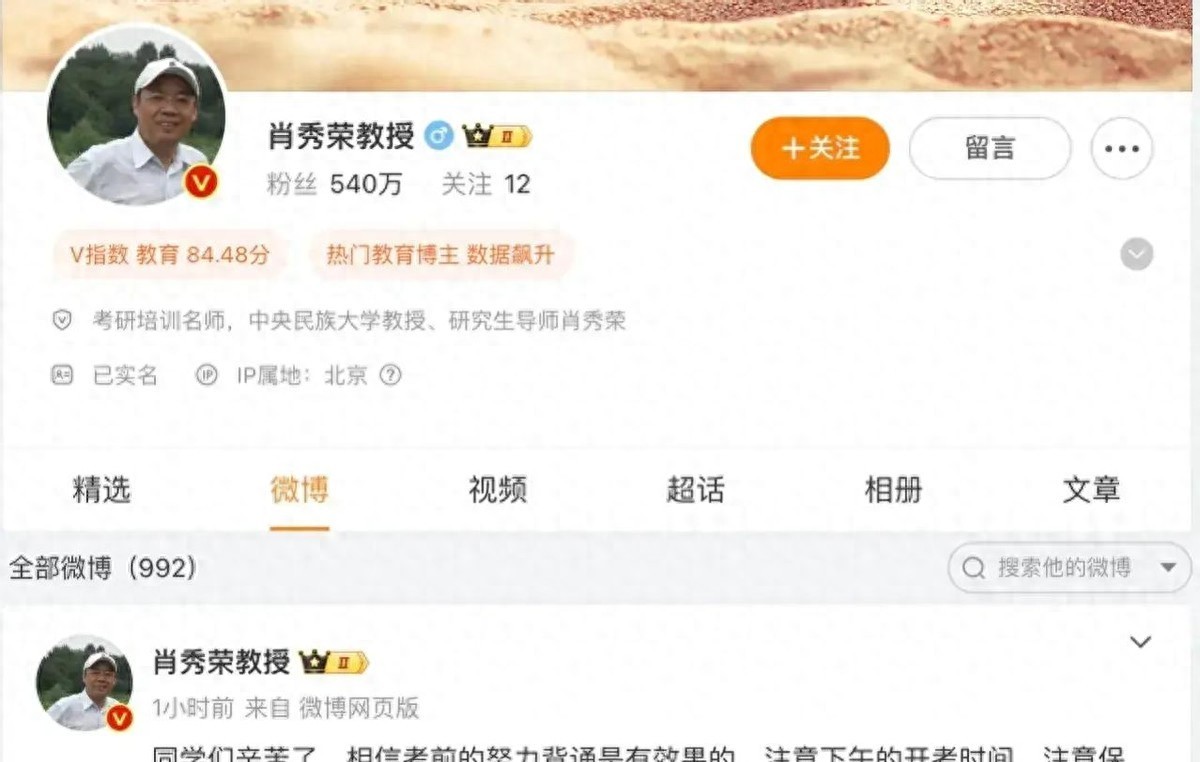Expand the post options chevron
1200x762 pixels.
tap(1140, 641)
